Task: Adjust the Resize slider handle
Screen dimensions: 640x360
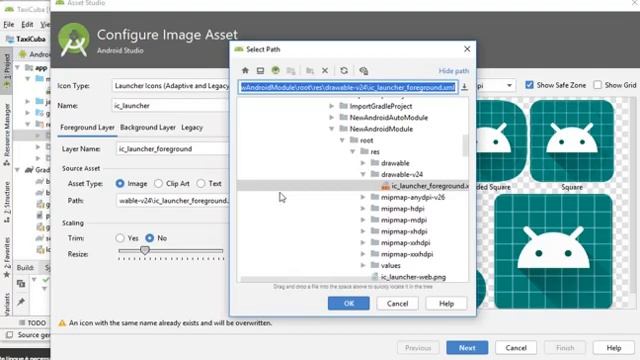Action: click(144, 250)
